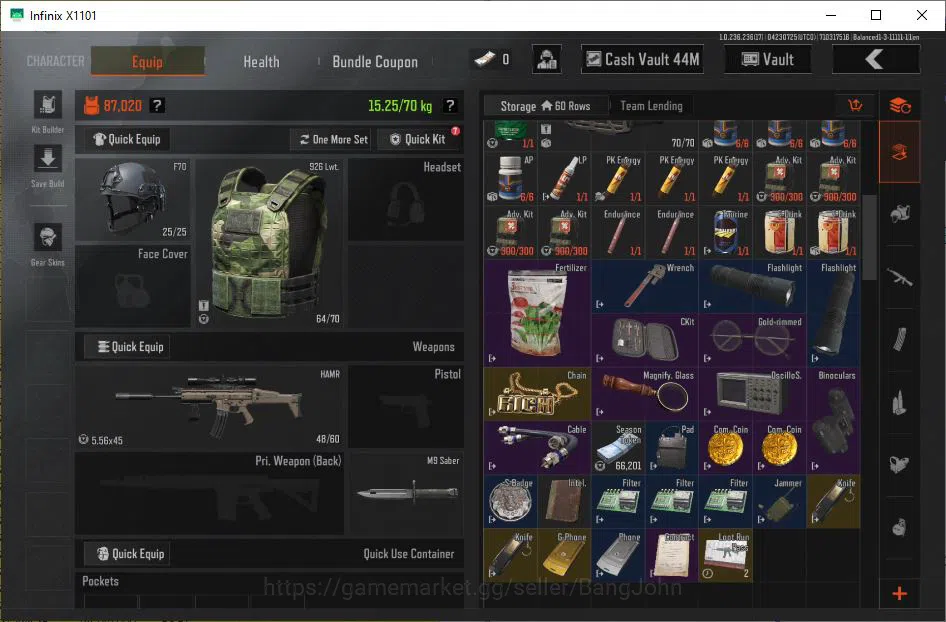
Task: Click the orange plus add button
Action: coord(900,594)
